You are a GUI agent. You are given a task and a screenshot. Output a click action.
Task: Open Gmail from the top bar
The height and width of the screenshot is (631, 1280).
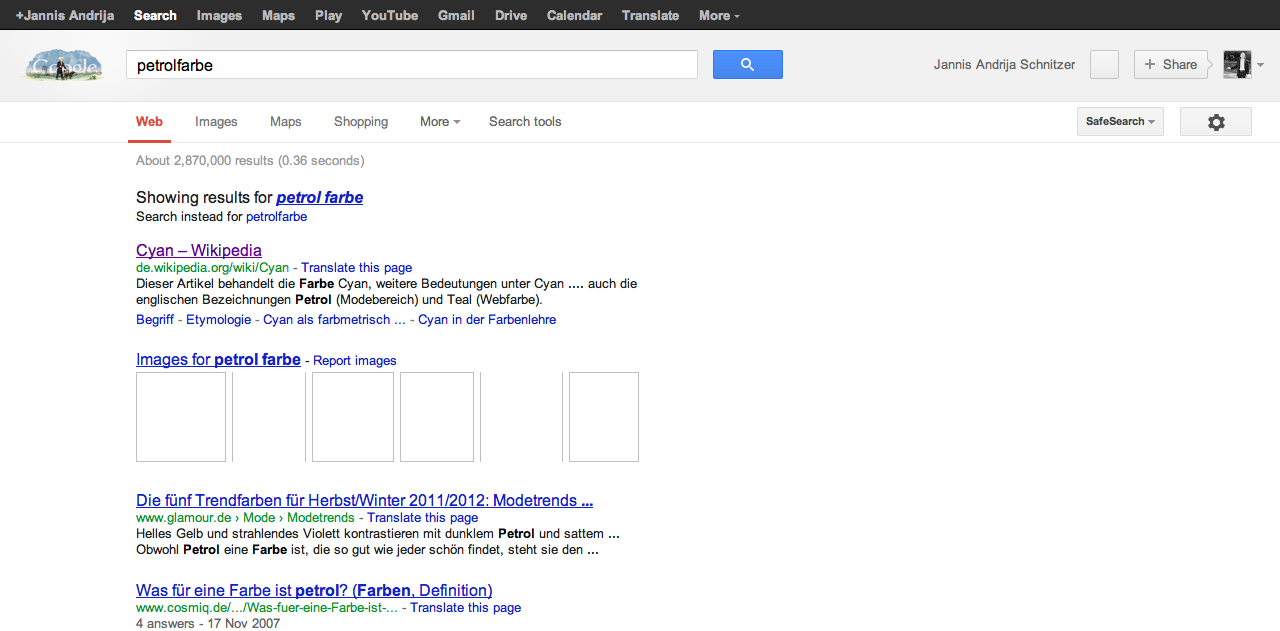pos(456,15)
